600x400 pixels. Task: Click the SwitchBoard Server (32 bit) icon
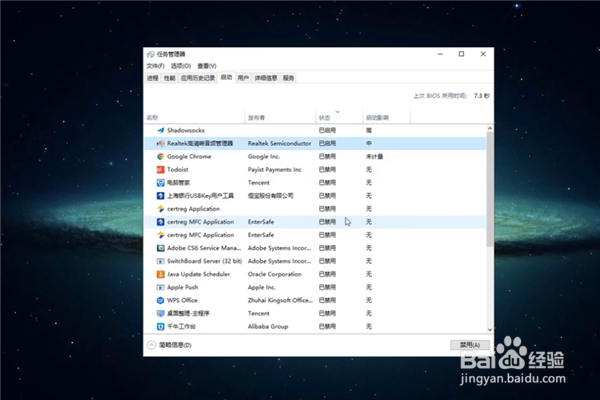click(x=161, y=261)
